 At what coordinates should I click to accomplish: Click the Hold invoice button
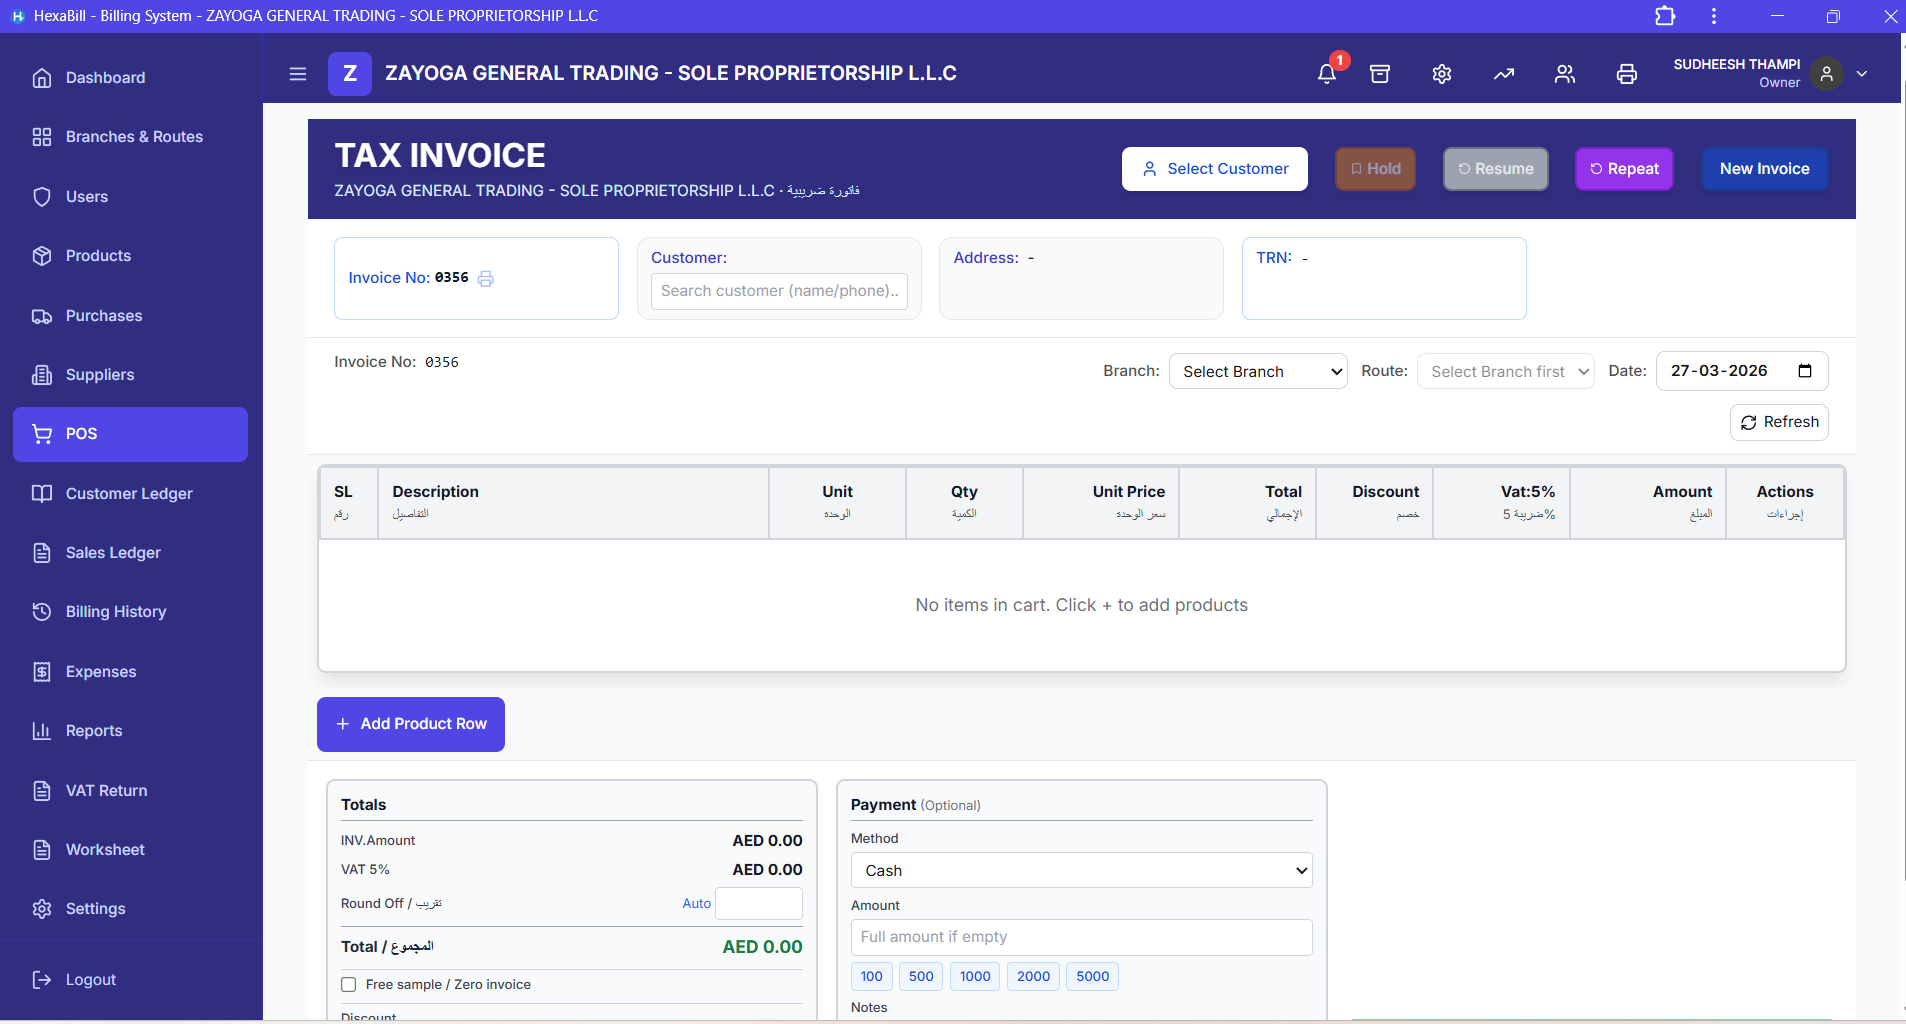point(1376,169)
